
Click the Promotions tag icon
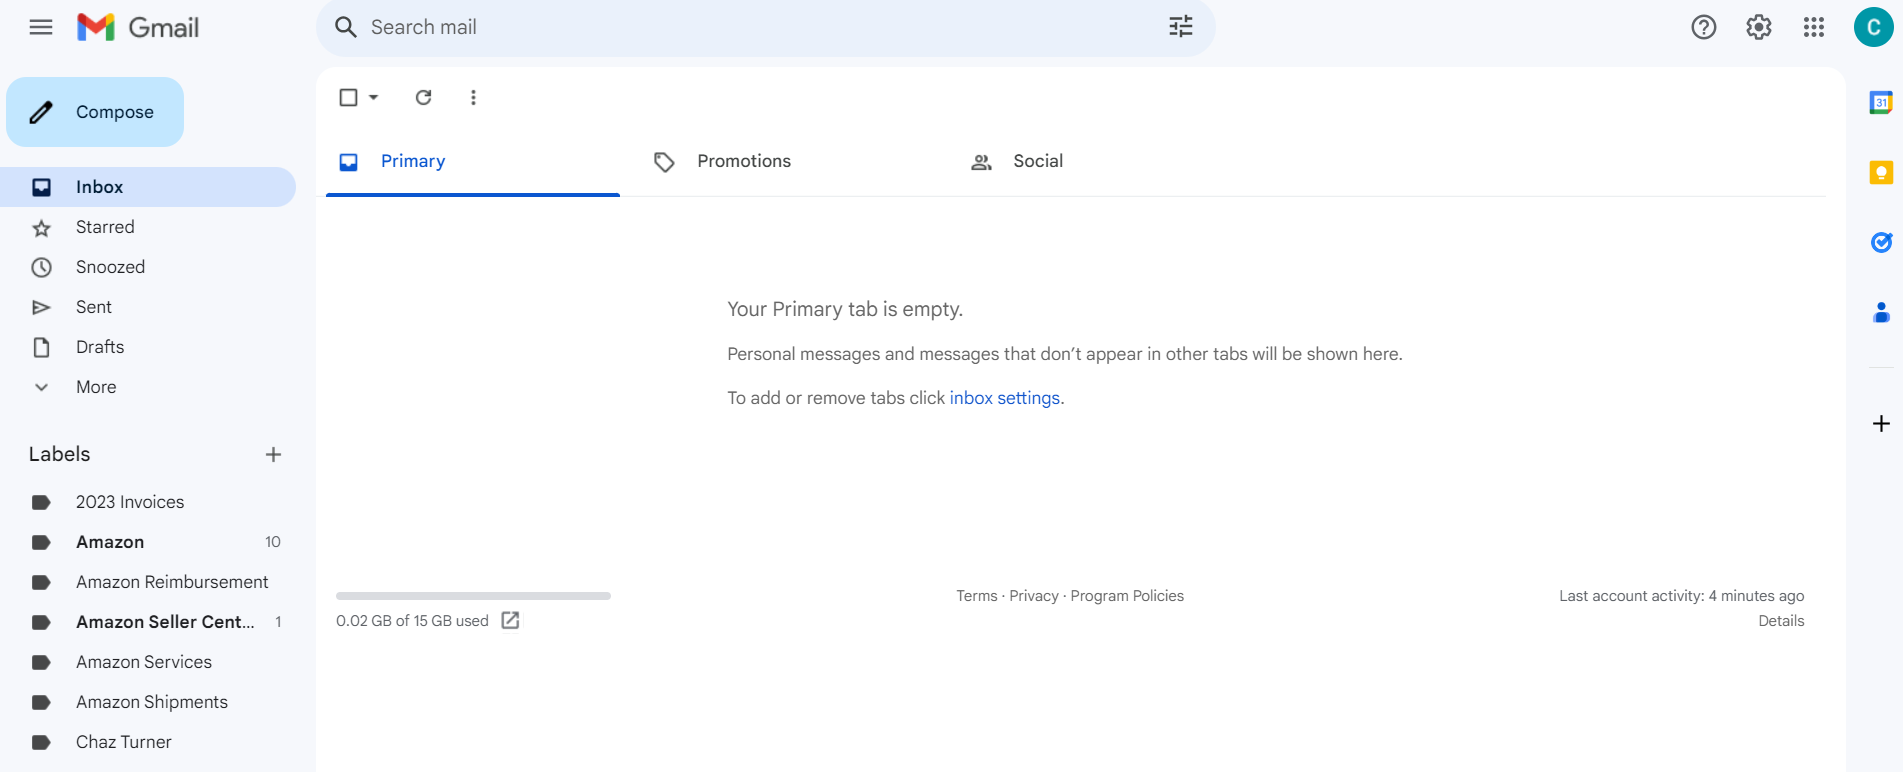click(x=664, y=162)
